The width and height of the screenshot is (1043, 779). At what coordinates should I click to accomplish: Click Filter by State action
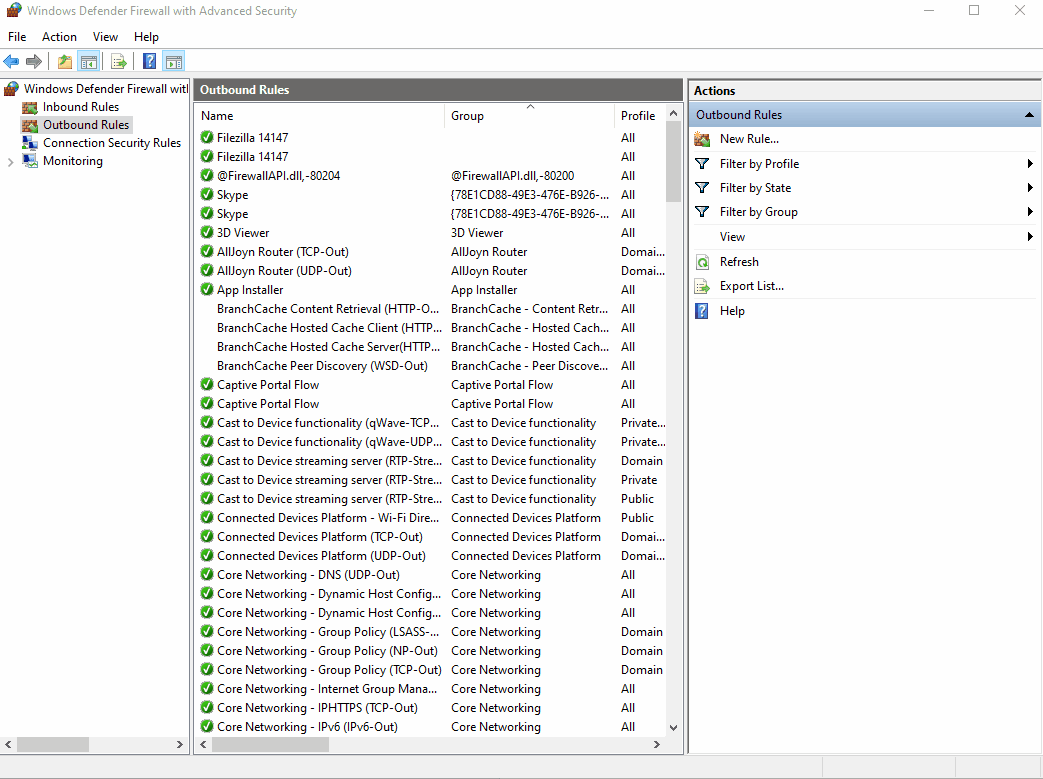(755, 188)
